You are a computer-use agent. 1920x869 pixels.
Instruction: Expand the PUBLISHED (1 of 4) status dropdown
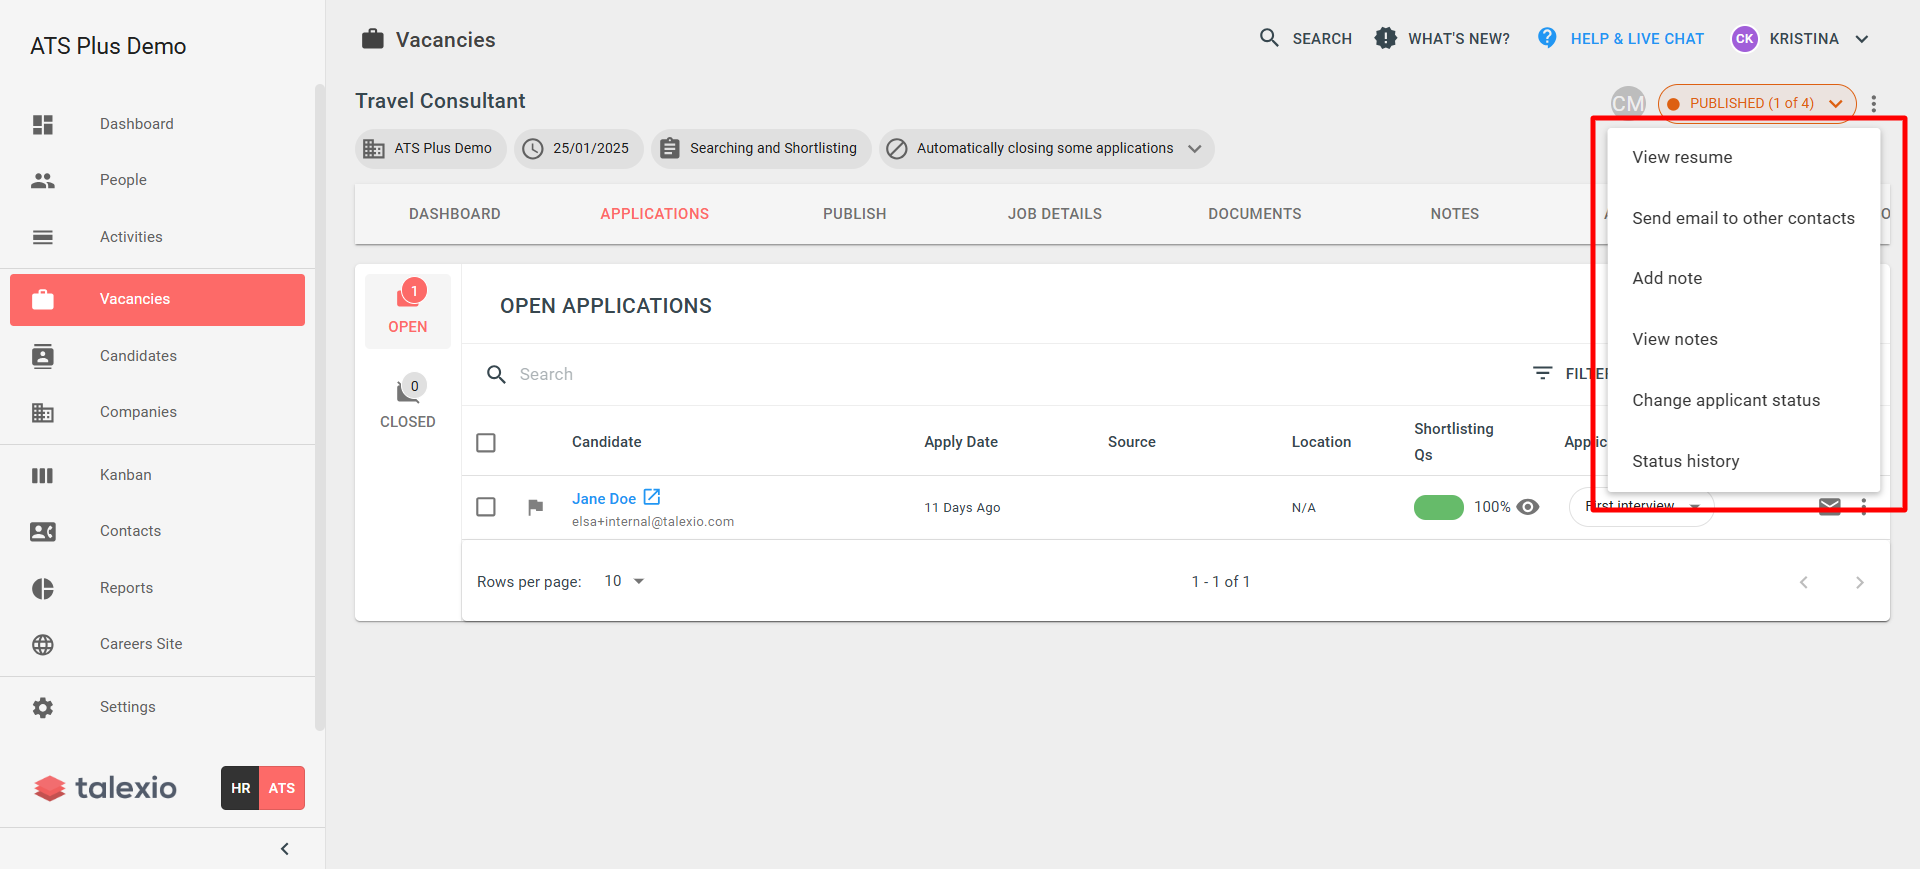(1757, 103)
